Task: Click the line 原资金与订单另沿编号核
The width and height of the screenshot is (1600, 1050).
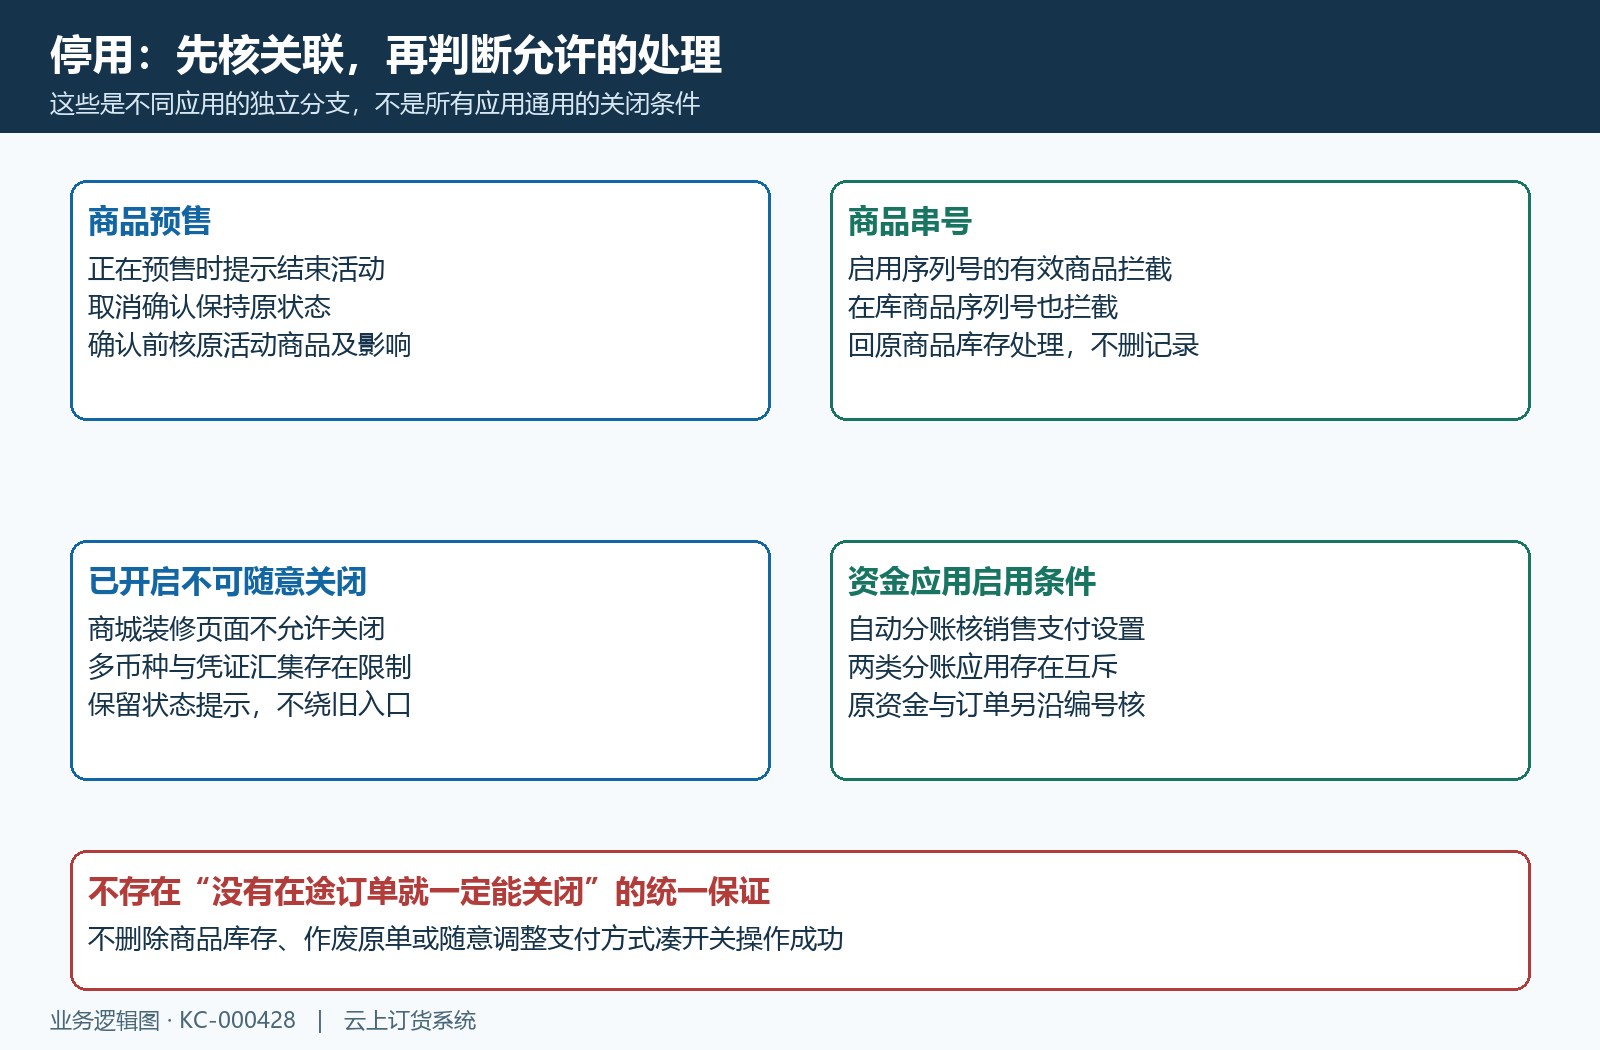Action: [996, 705]
